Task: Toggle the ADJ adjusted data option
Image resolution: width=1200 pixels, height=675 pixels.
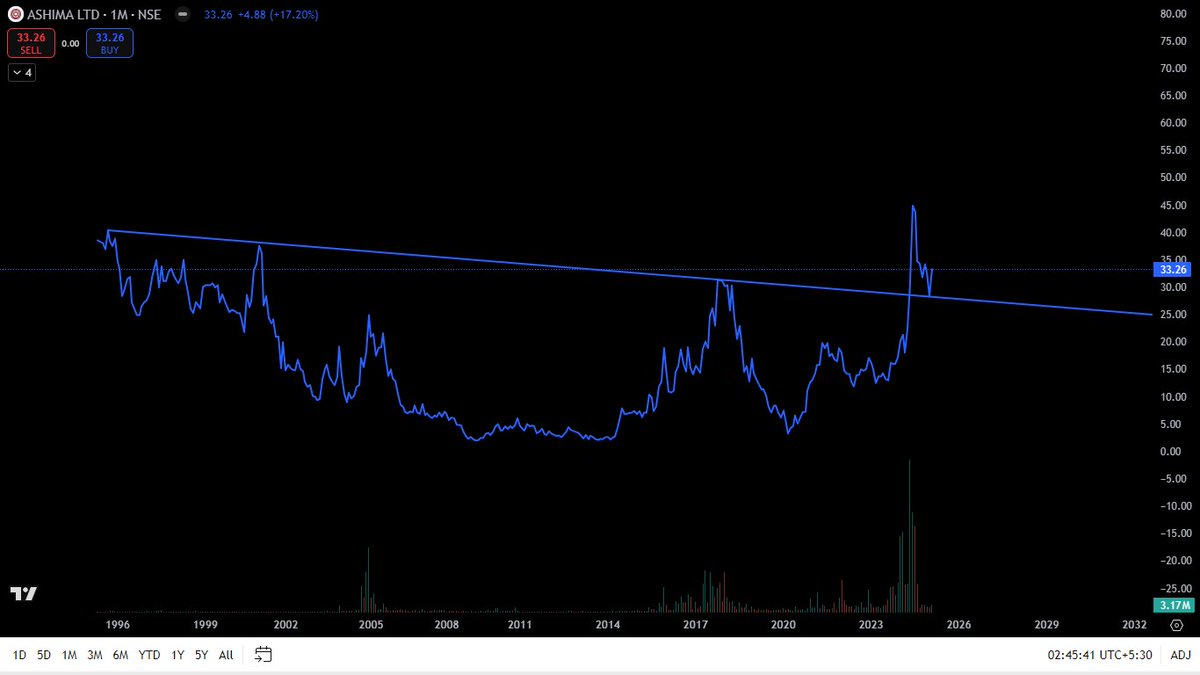Action: coord(1180,655)
